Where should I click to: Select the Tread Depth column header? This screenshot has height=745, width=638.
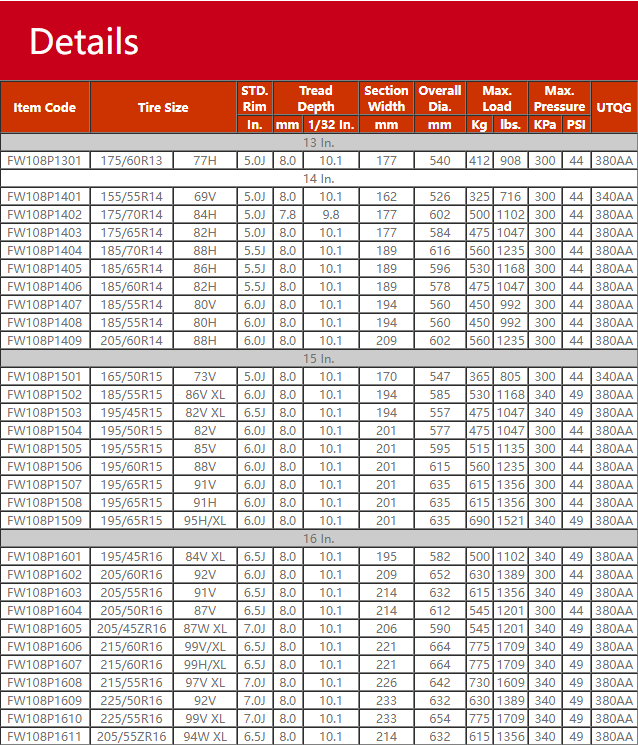coord(315,98)
